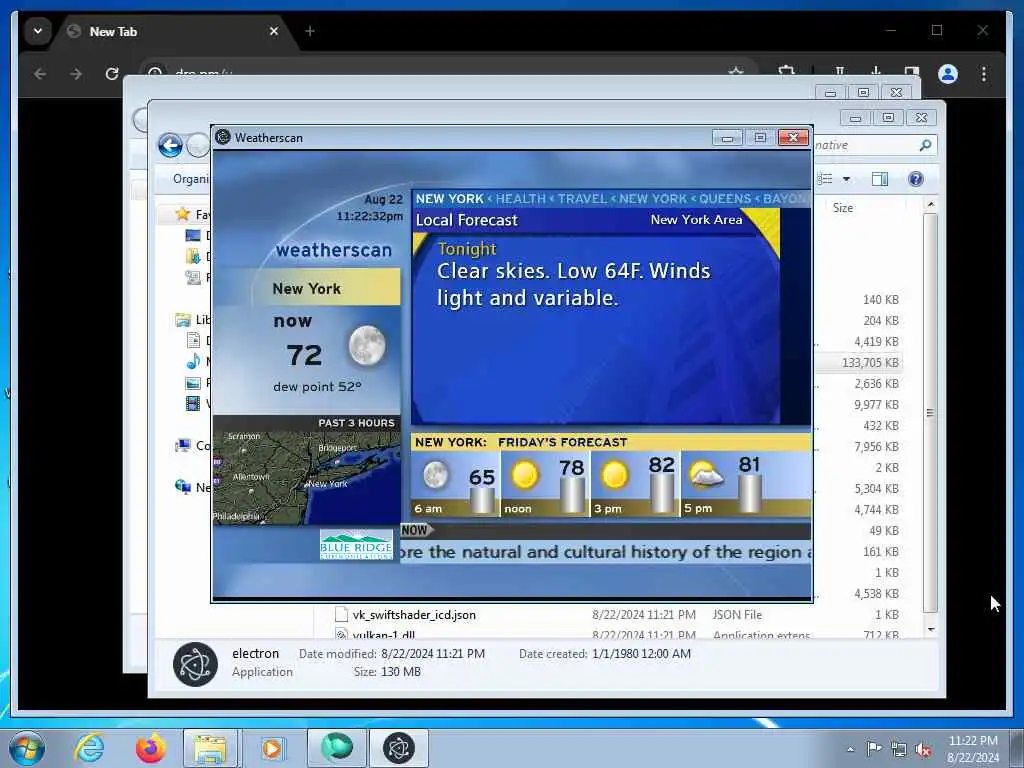Click the TRAVEL item in the Weatherscan ticker
This screenshot has height=768, width=1024.
point(583,199)
